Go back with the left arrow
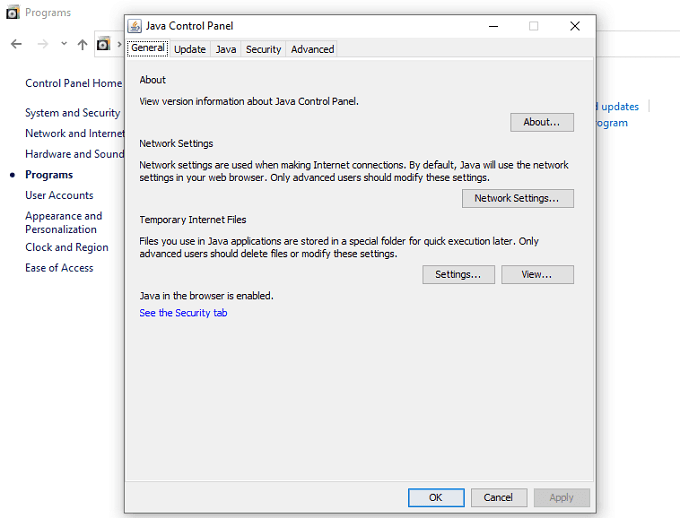The image size is (680, 518). 16,44
